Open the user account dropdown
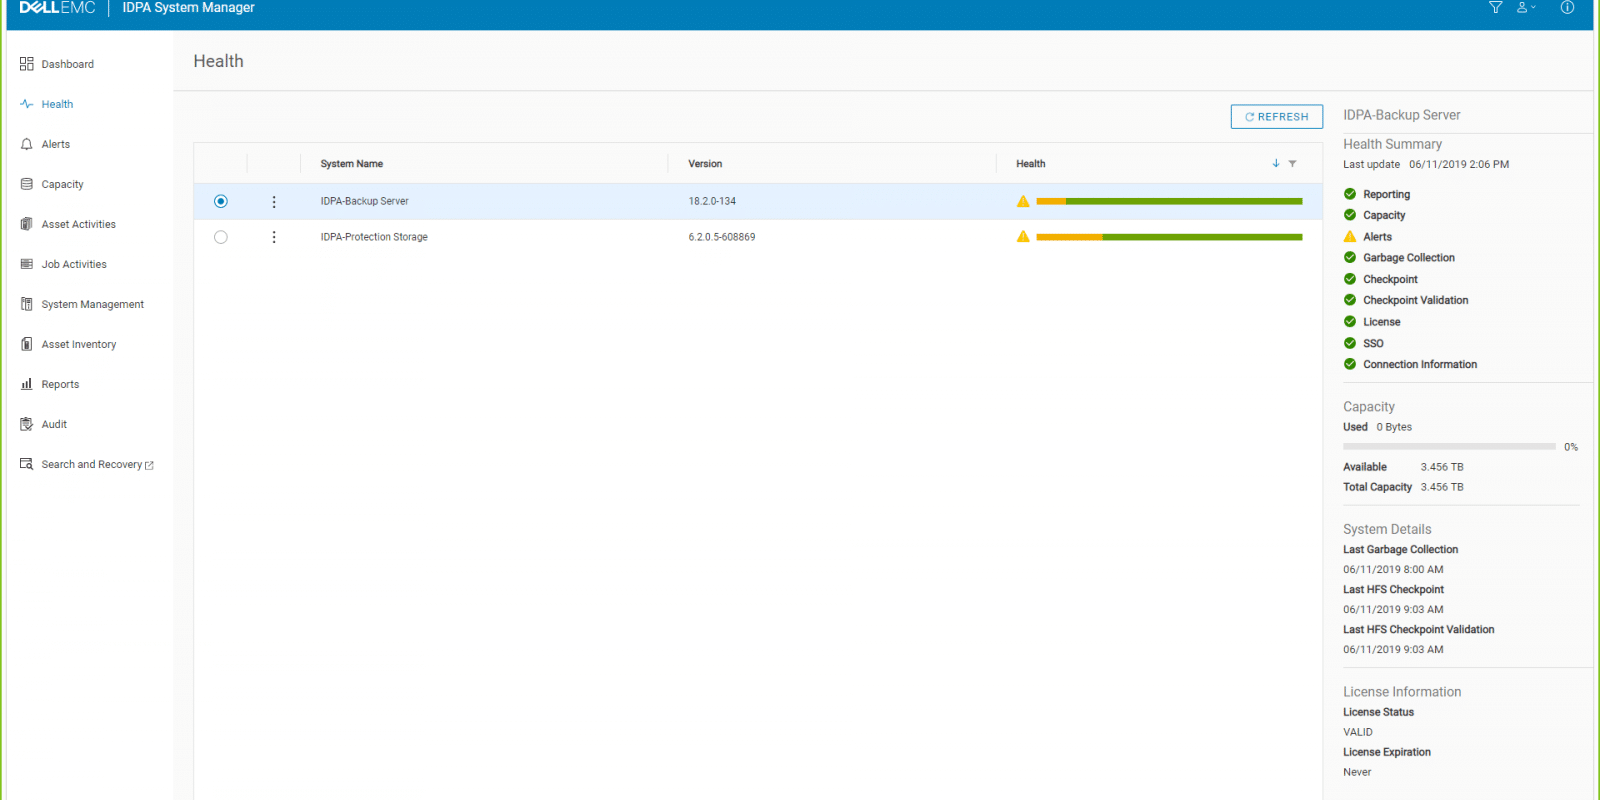1600x800 pixels. click(1526, 7)
